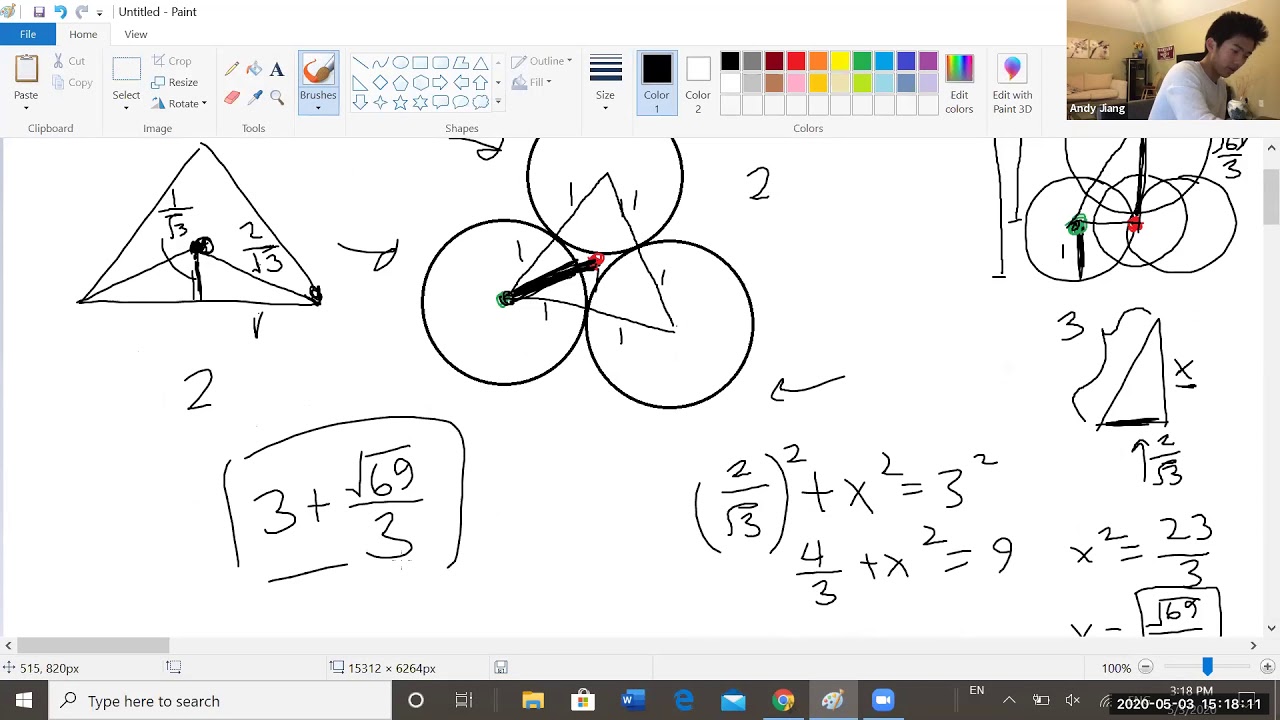Viewport: 1280px width, 720px height.
Task: Choose the Triangle shape
Action: click(480, 62)
